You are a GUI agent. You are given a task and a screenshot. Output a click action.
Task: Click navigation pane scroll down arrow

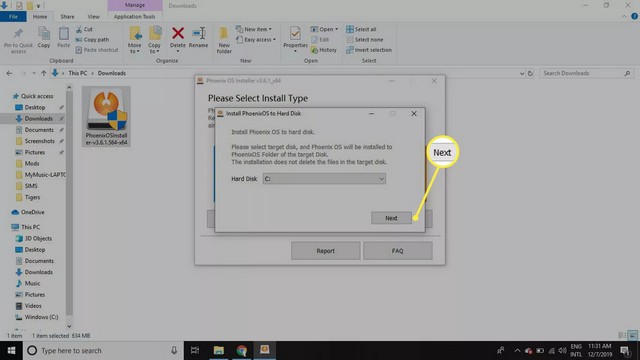[x=69, y=326]
